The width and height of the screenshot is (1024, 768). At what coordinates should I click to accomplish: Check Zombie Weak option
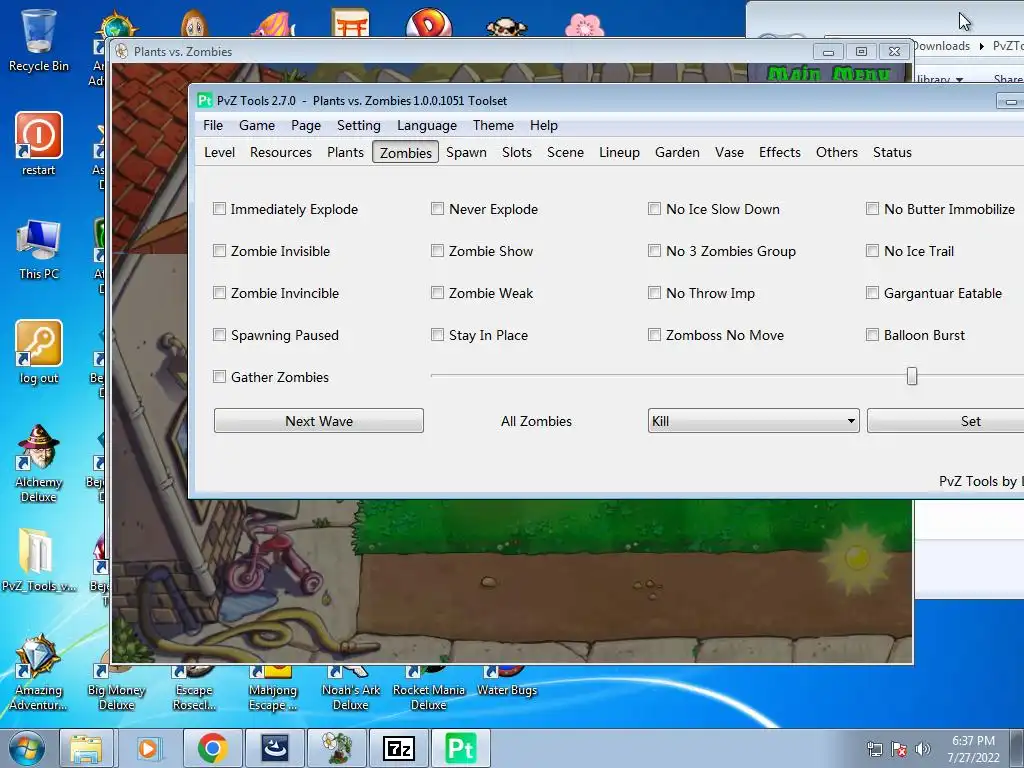pyautogui.click(x=438, y=293)
